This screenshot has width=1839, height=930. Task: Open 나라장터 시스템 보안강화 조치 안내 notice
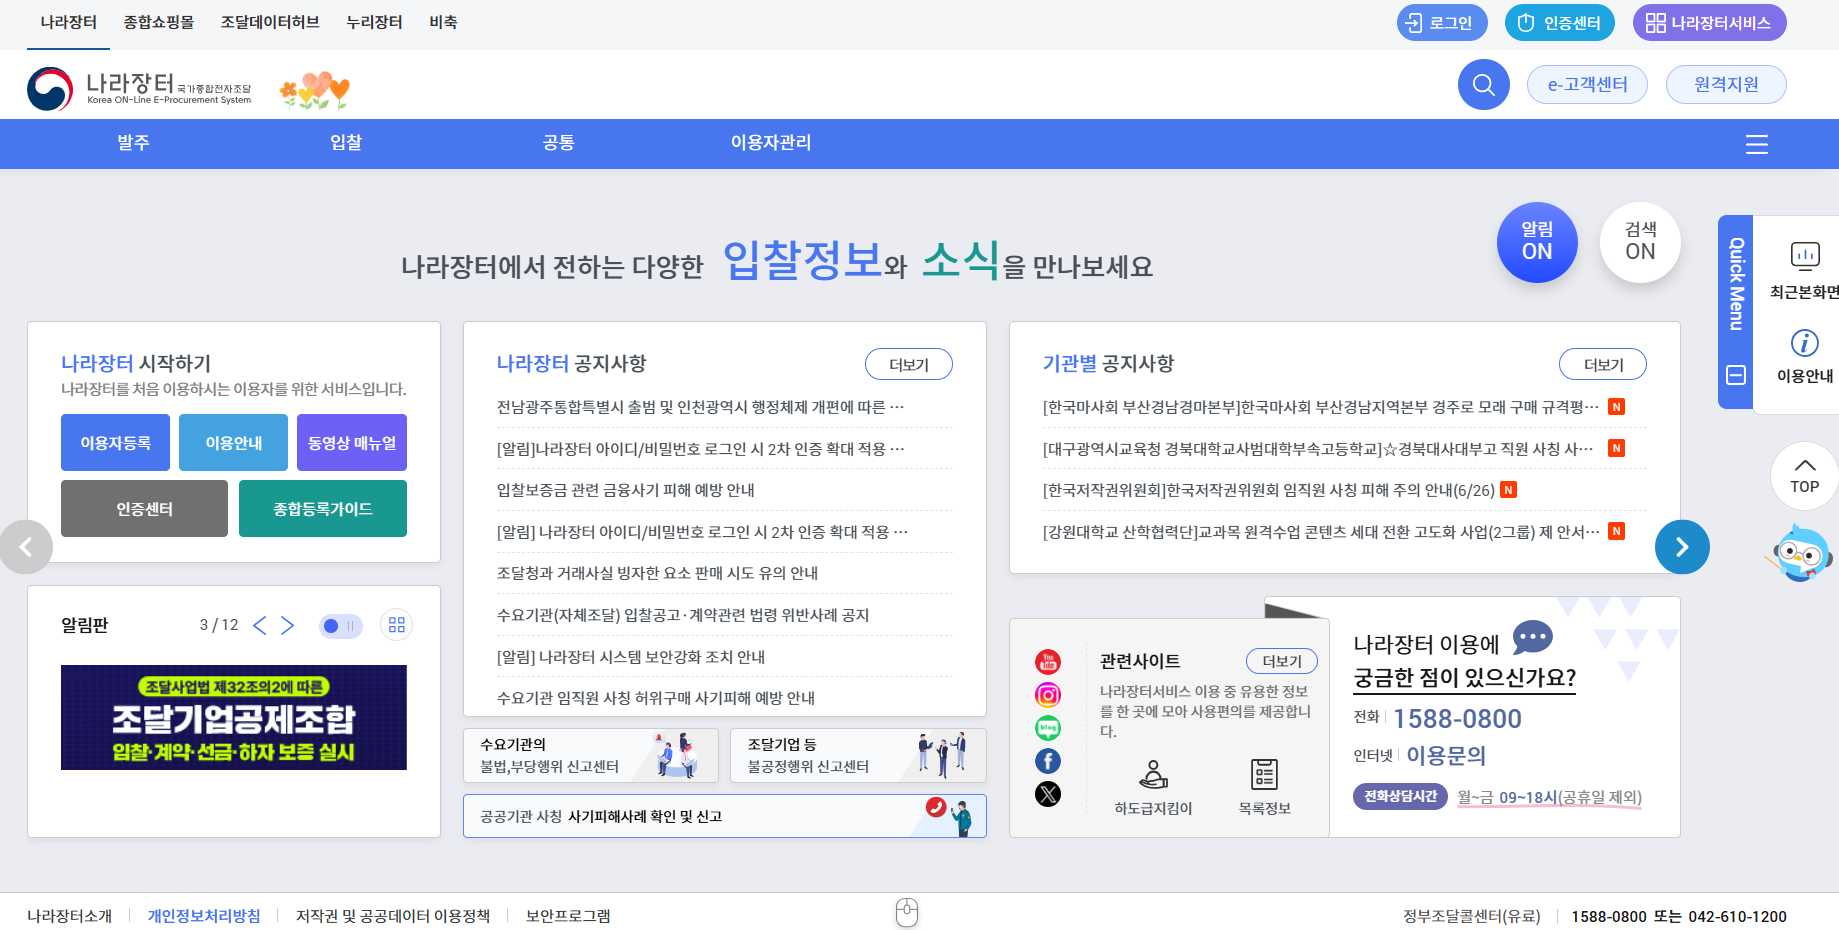tap(631, 657)
